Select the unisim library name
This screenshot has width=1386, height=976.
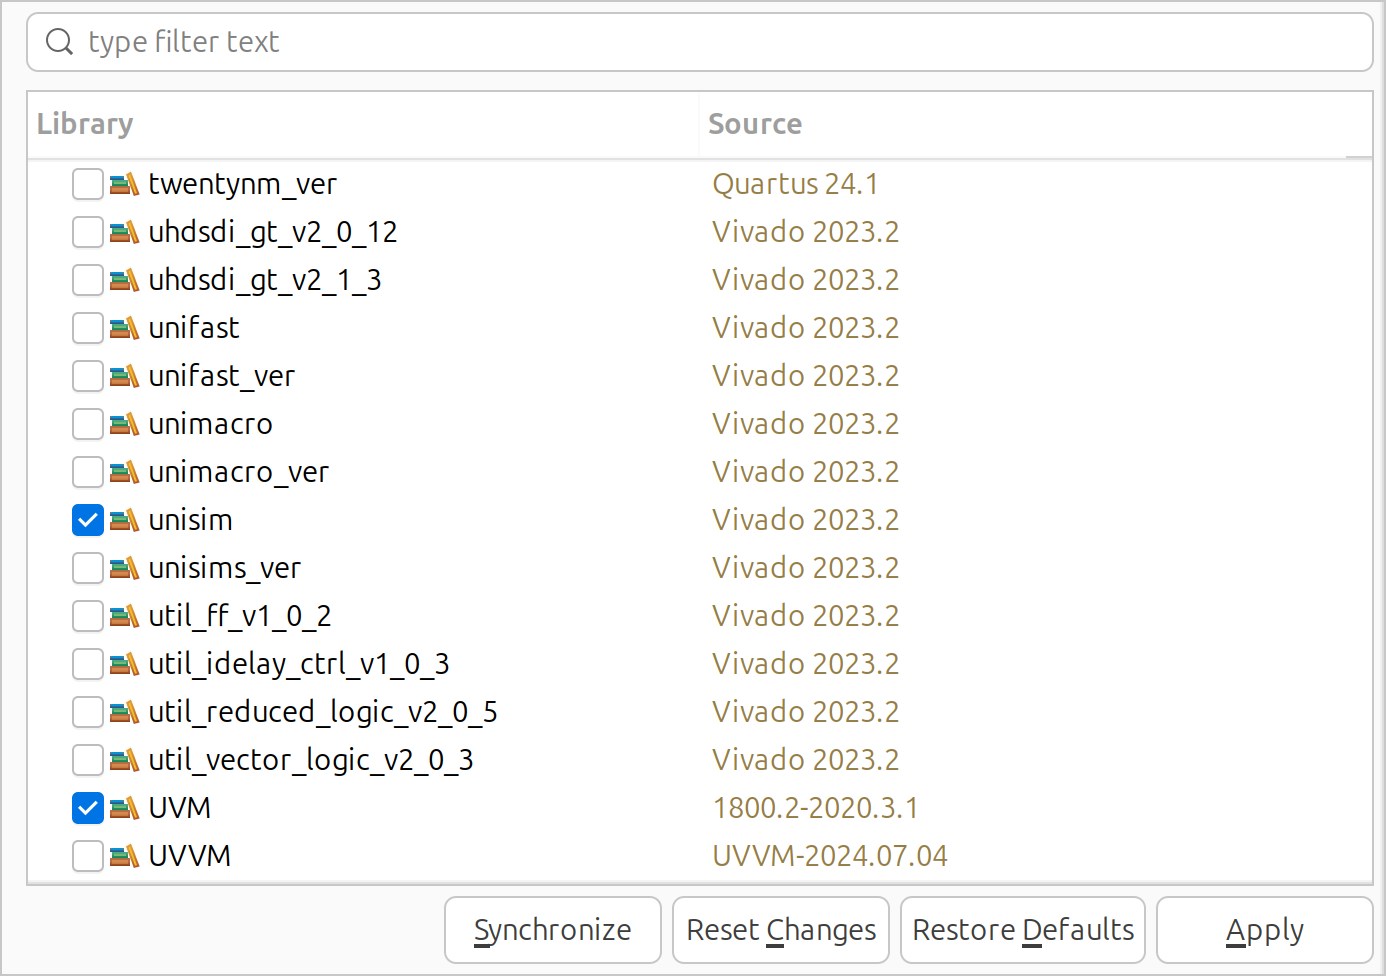[x=190, y=520]
